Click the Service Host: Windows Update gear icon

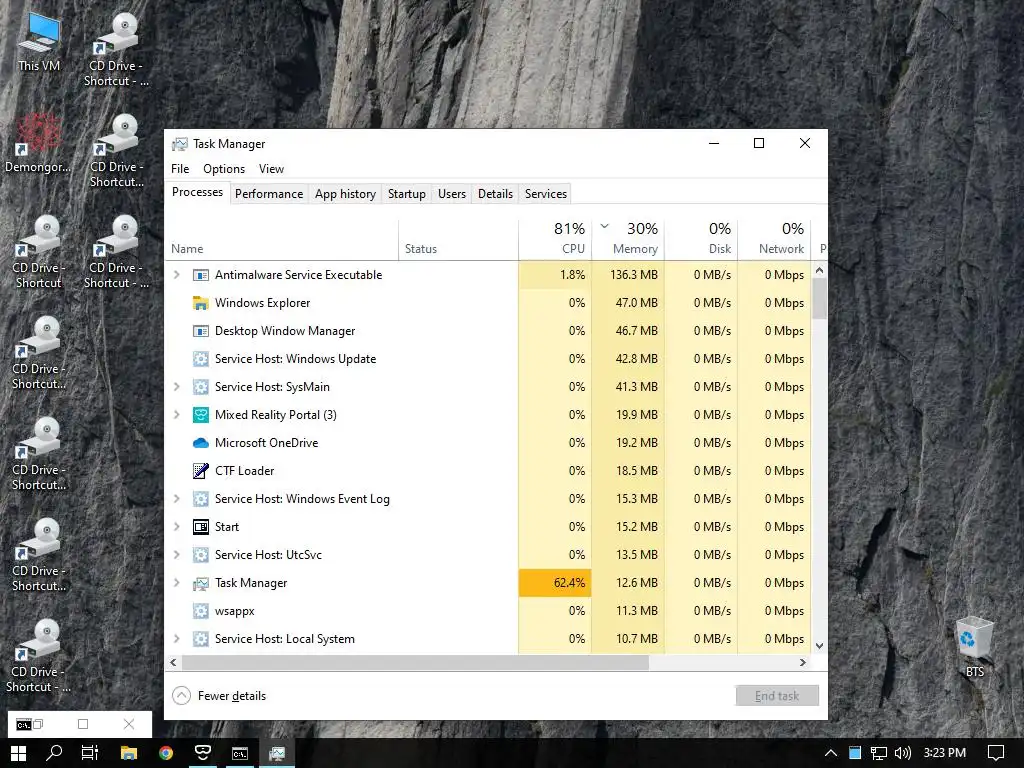(x=200, y=359)
